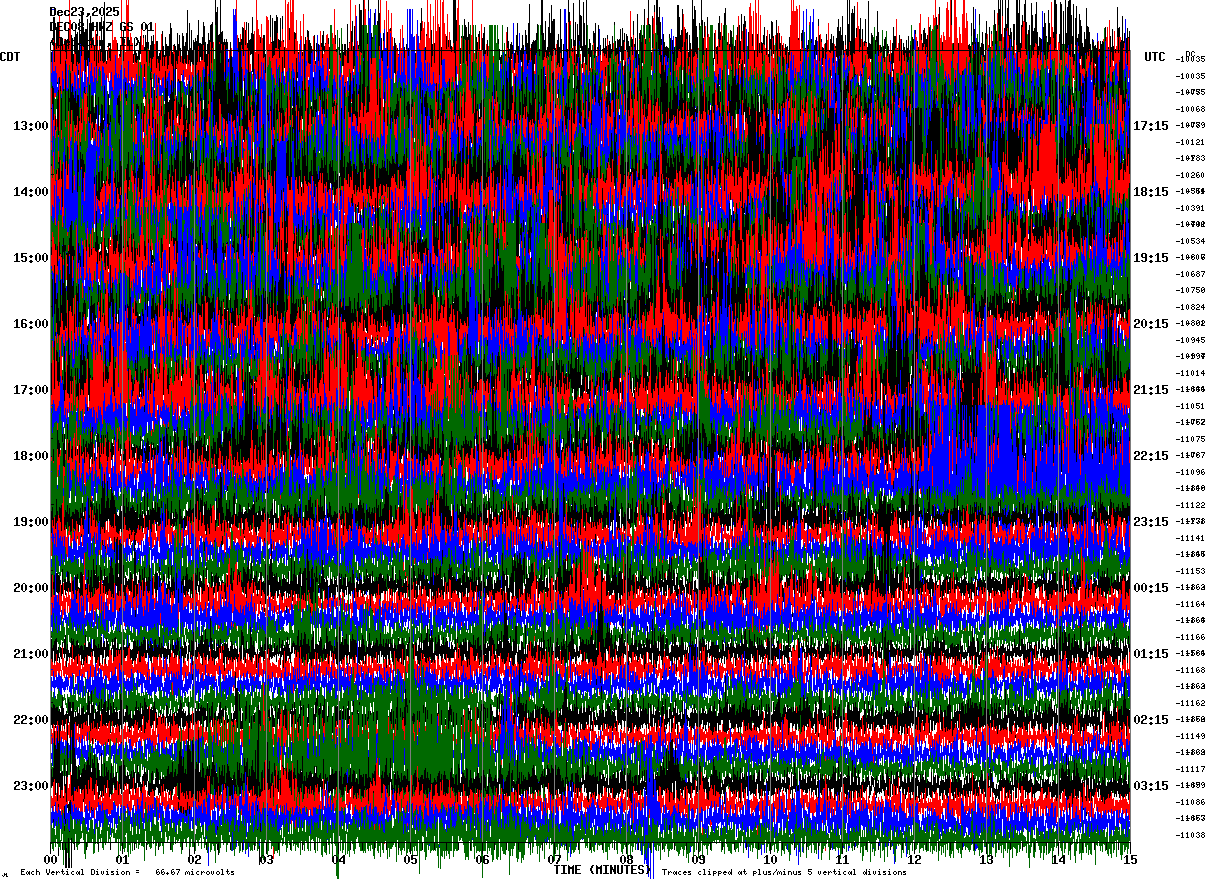Select the 18:00 CDT hour label
1210x886 pixels.
tap(31, 456)
